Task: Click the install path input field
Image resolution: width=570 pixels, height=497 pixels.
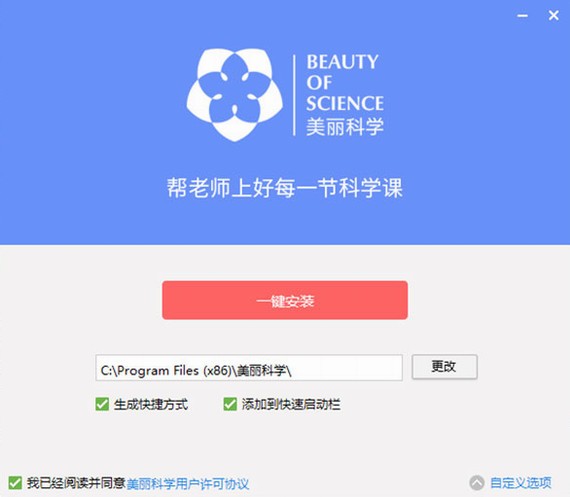Action: [249, 368]
